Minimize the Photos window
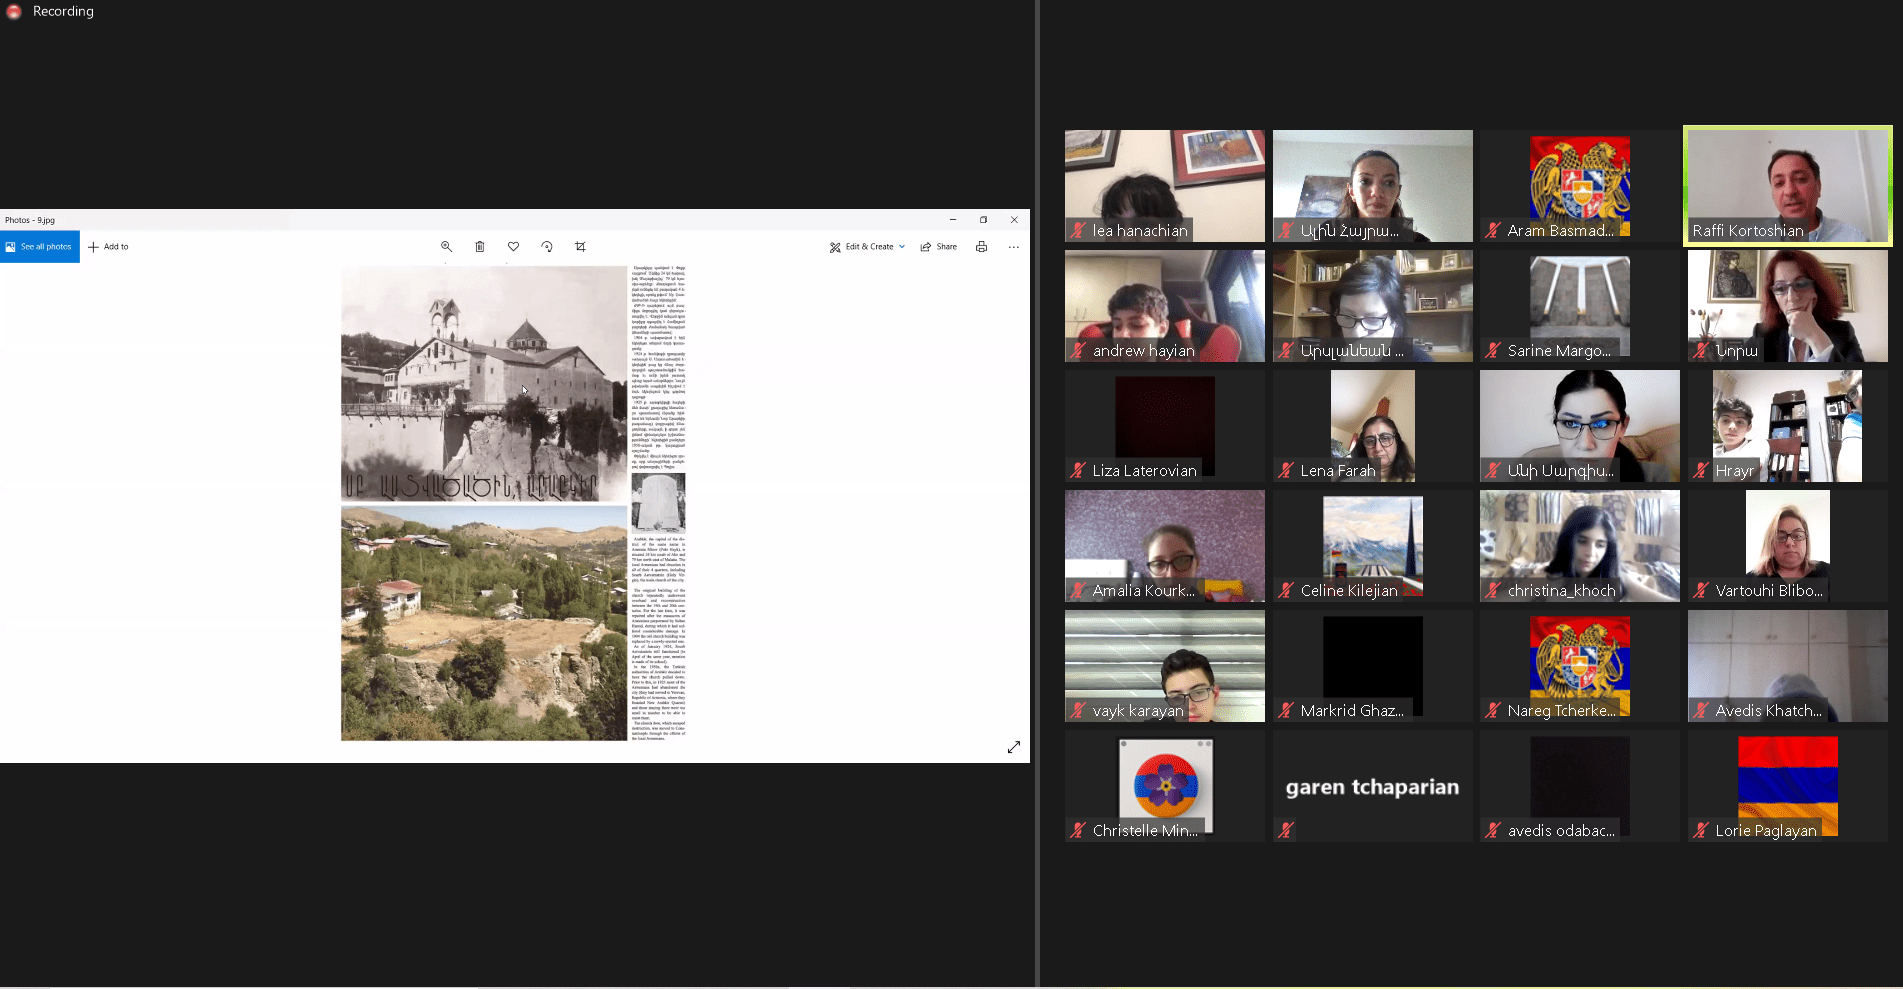The height and width of the screenshot is (989, 1903). (953, 220)
